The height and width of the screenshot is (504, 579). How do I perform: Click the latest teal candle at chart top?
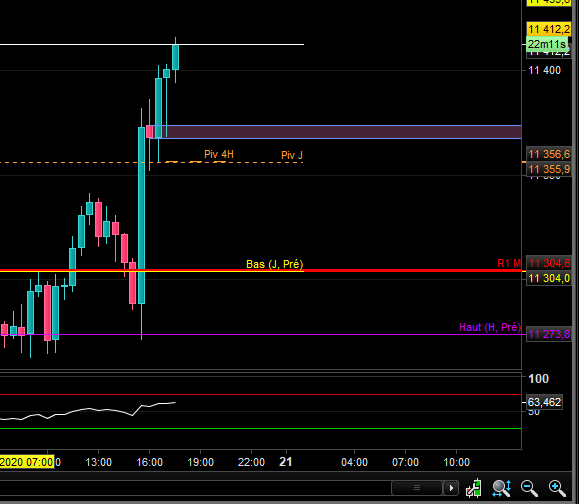(175, 57)
